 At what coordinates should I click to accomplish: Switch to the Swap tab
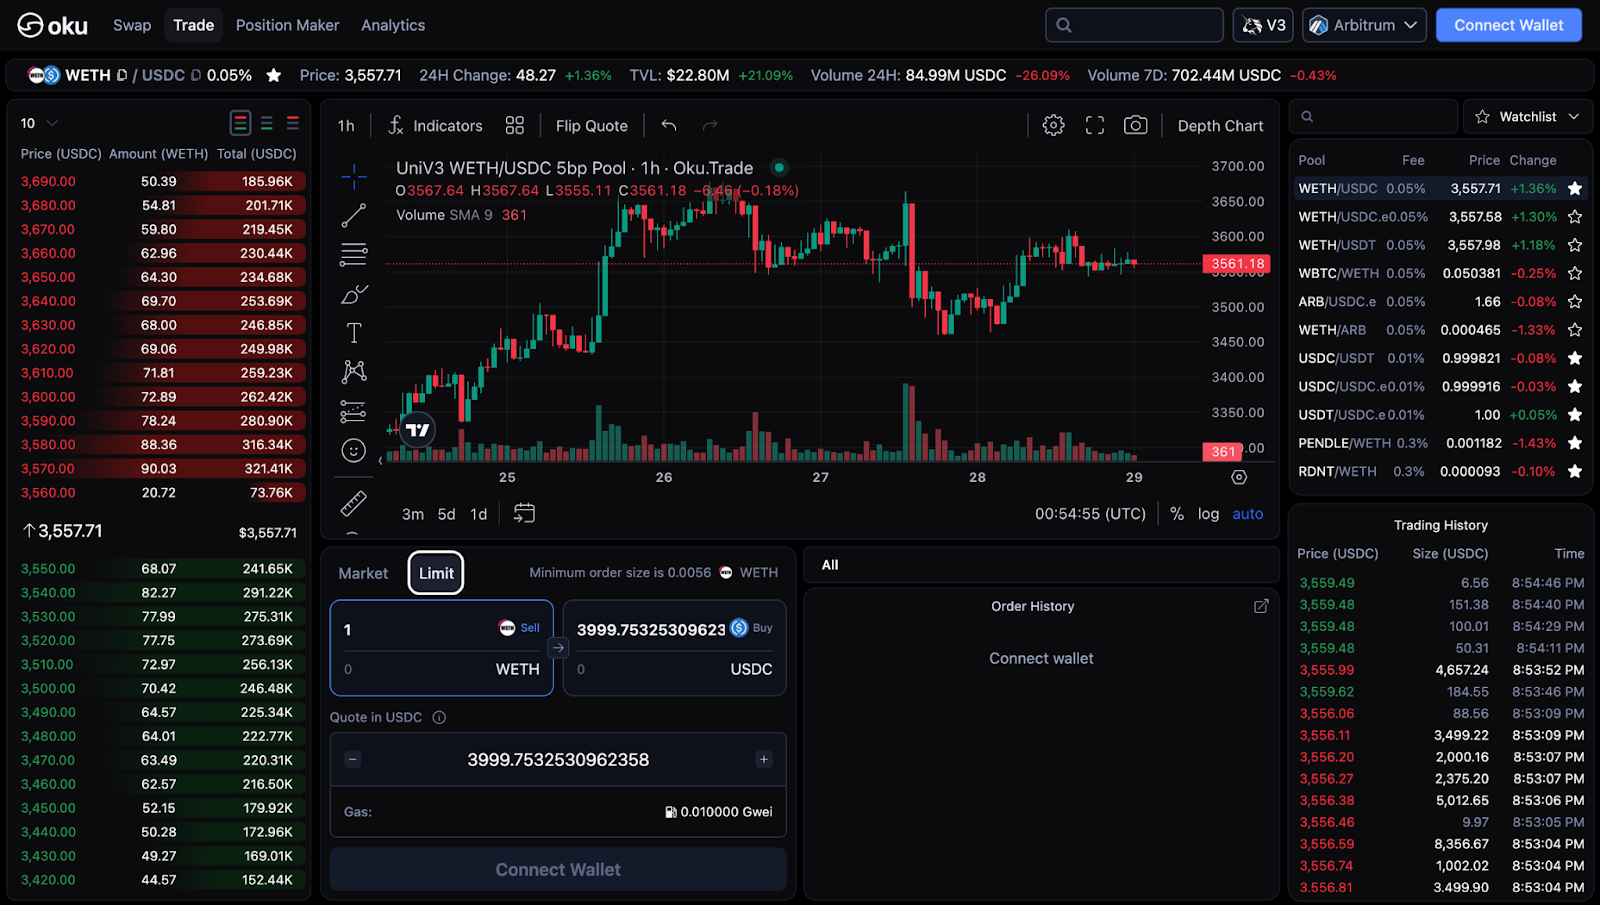coord(131,25)
